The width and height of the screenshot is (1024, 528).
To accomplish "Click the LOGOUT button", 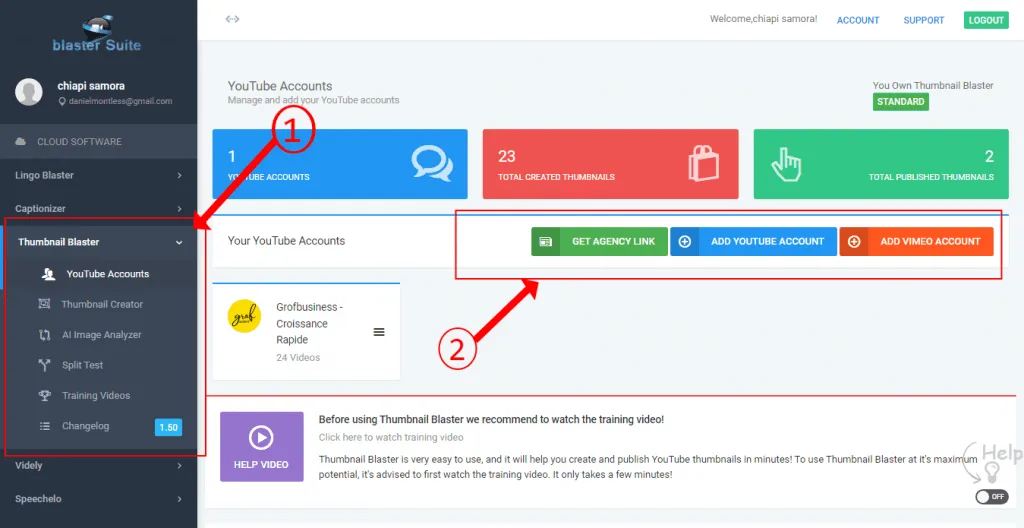I will coord(986,20).
